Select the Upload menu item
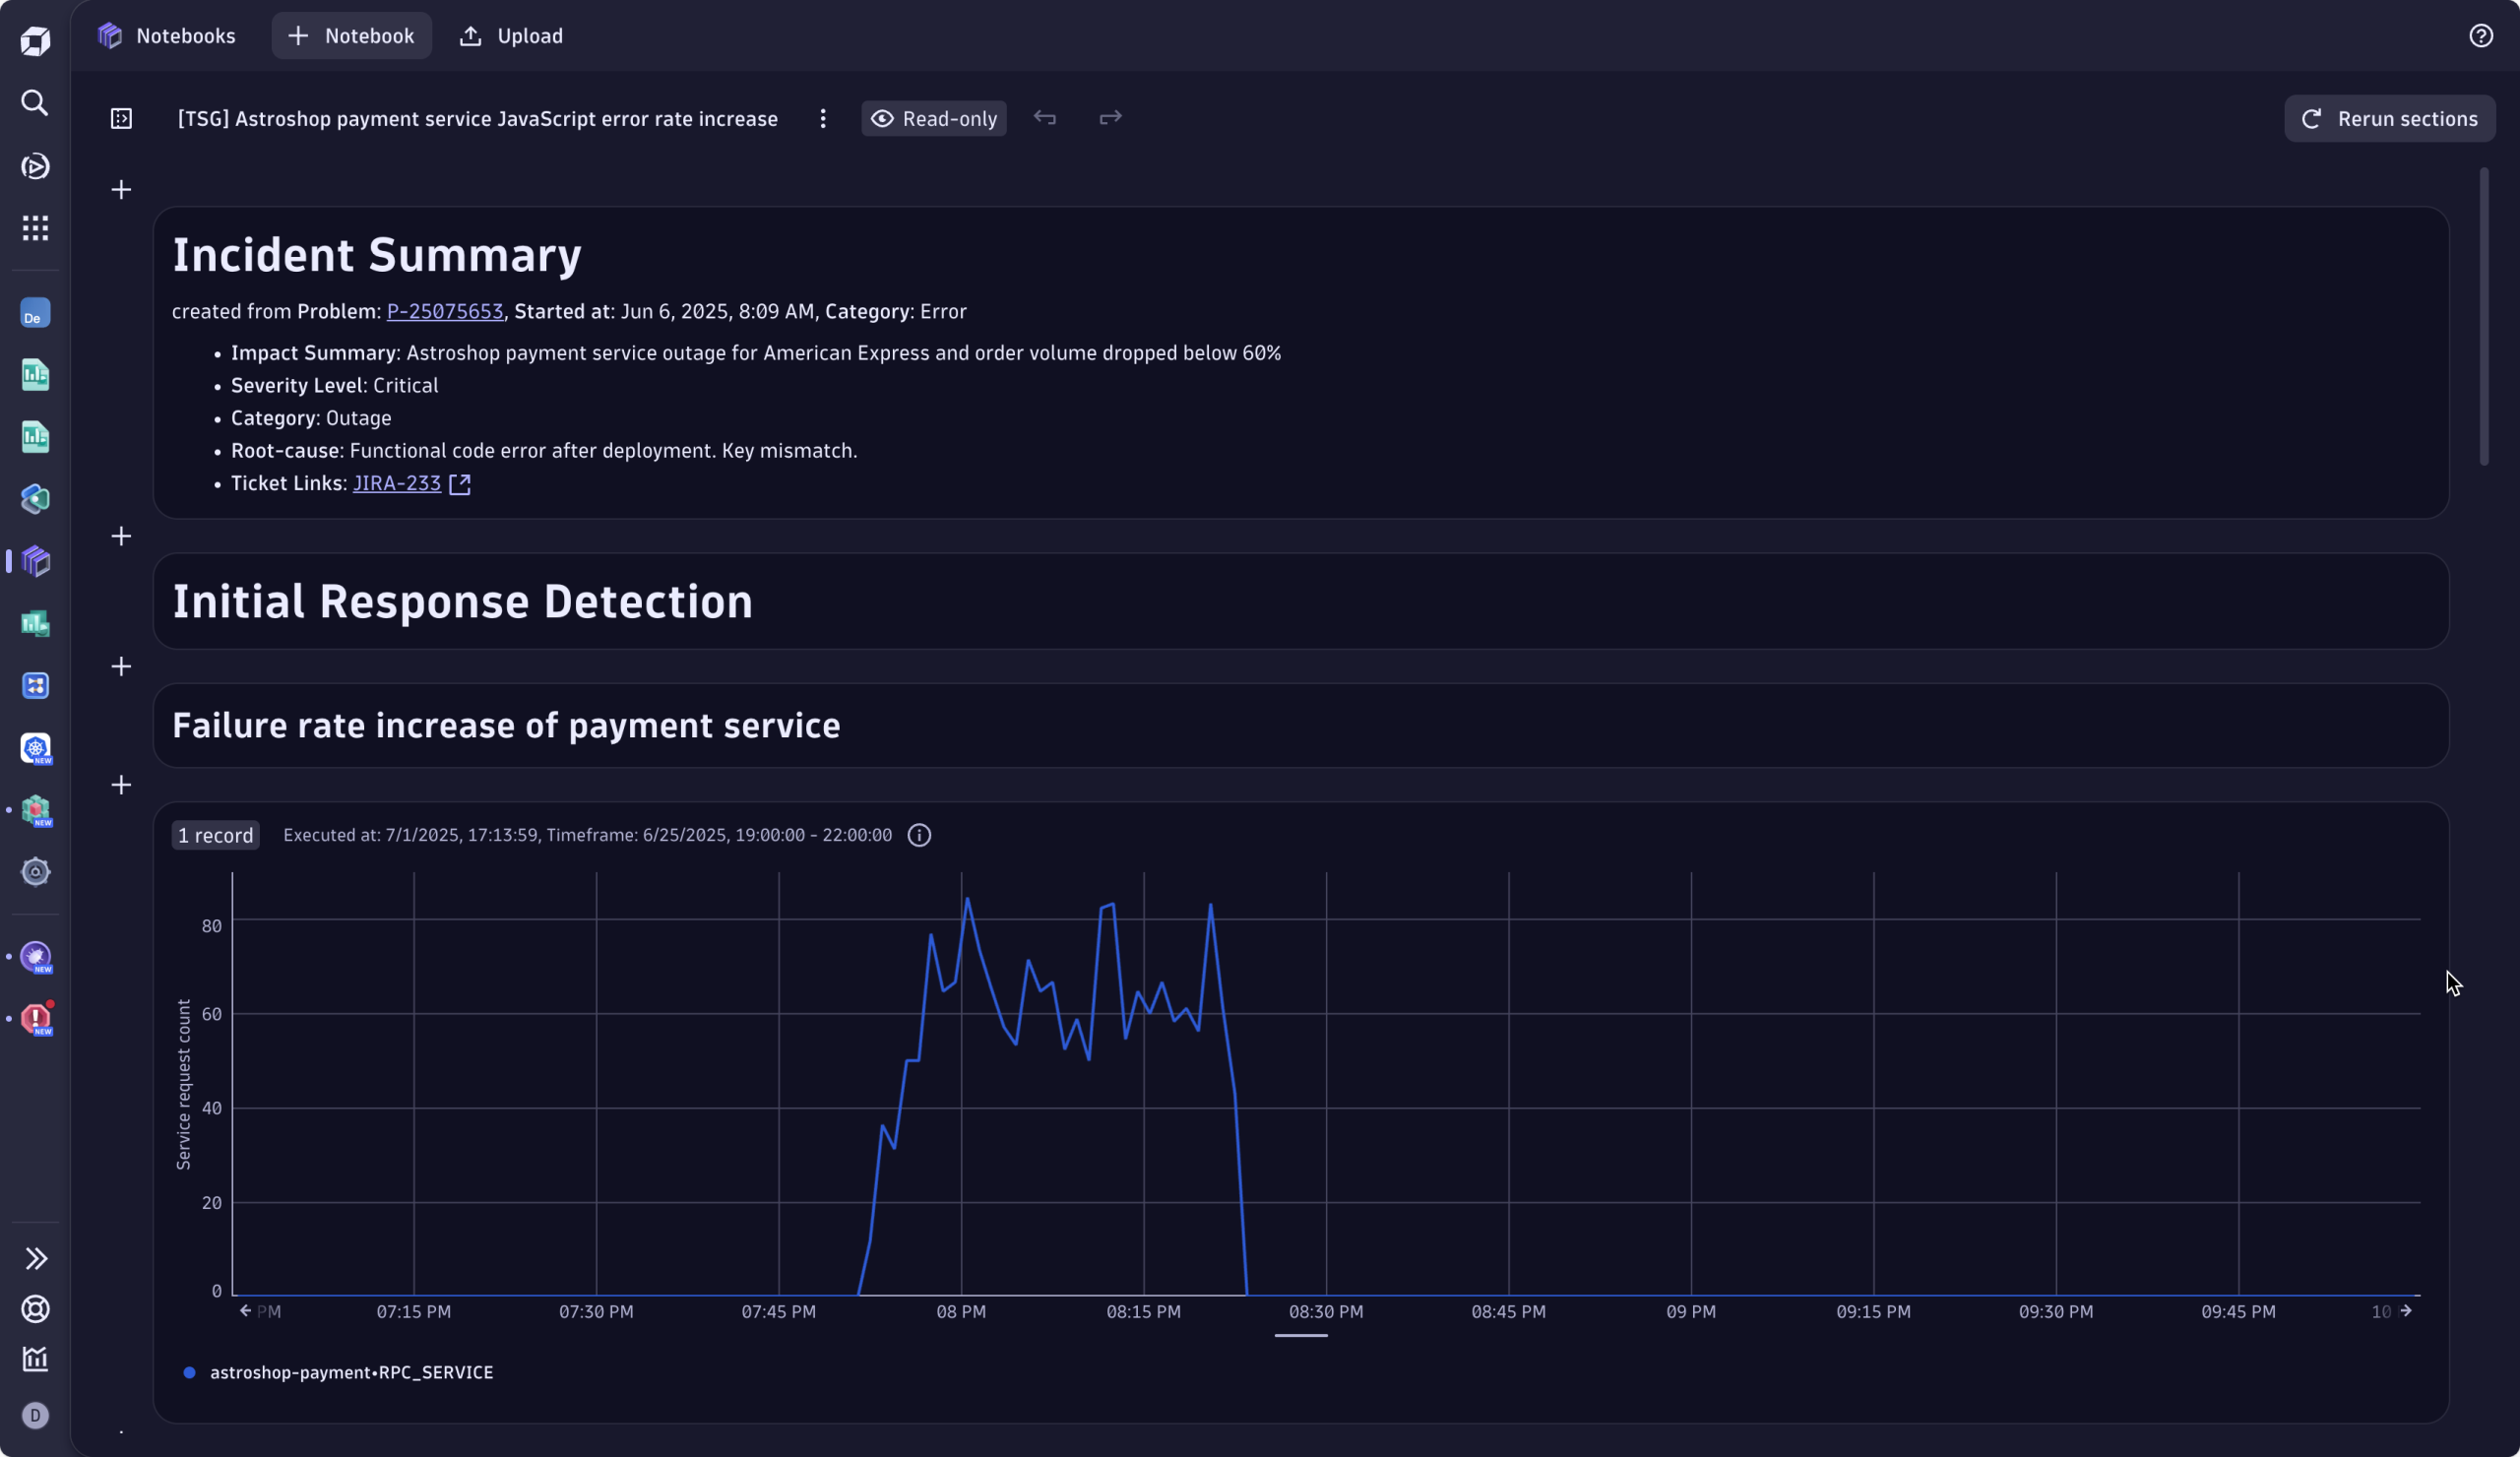The image size is (2520, 1457). coord(510,35)
